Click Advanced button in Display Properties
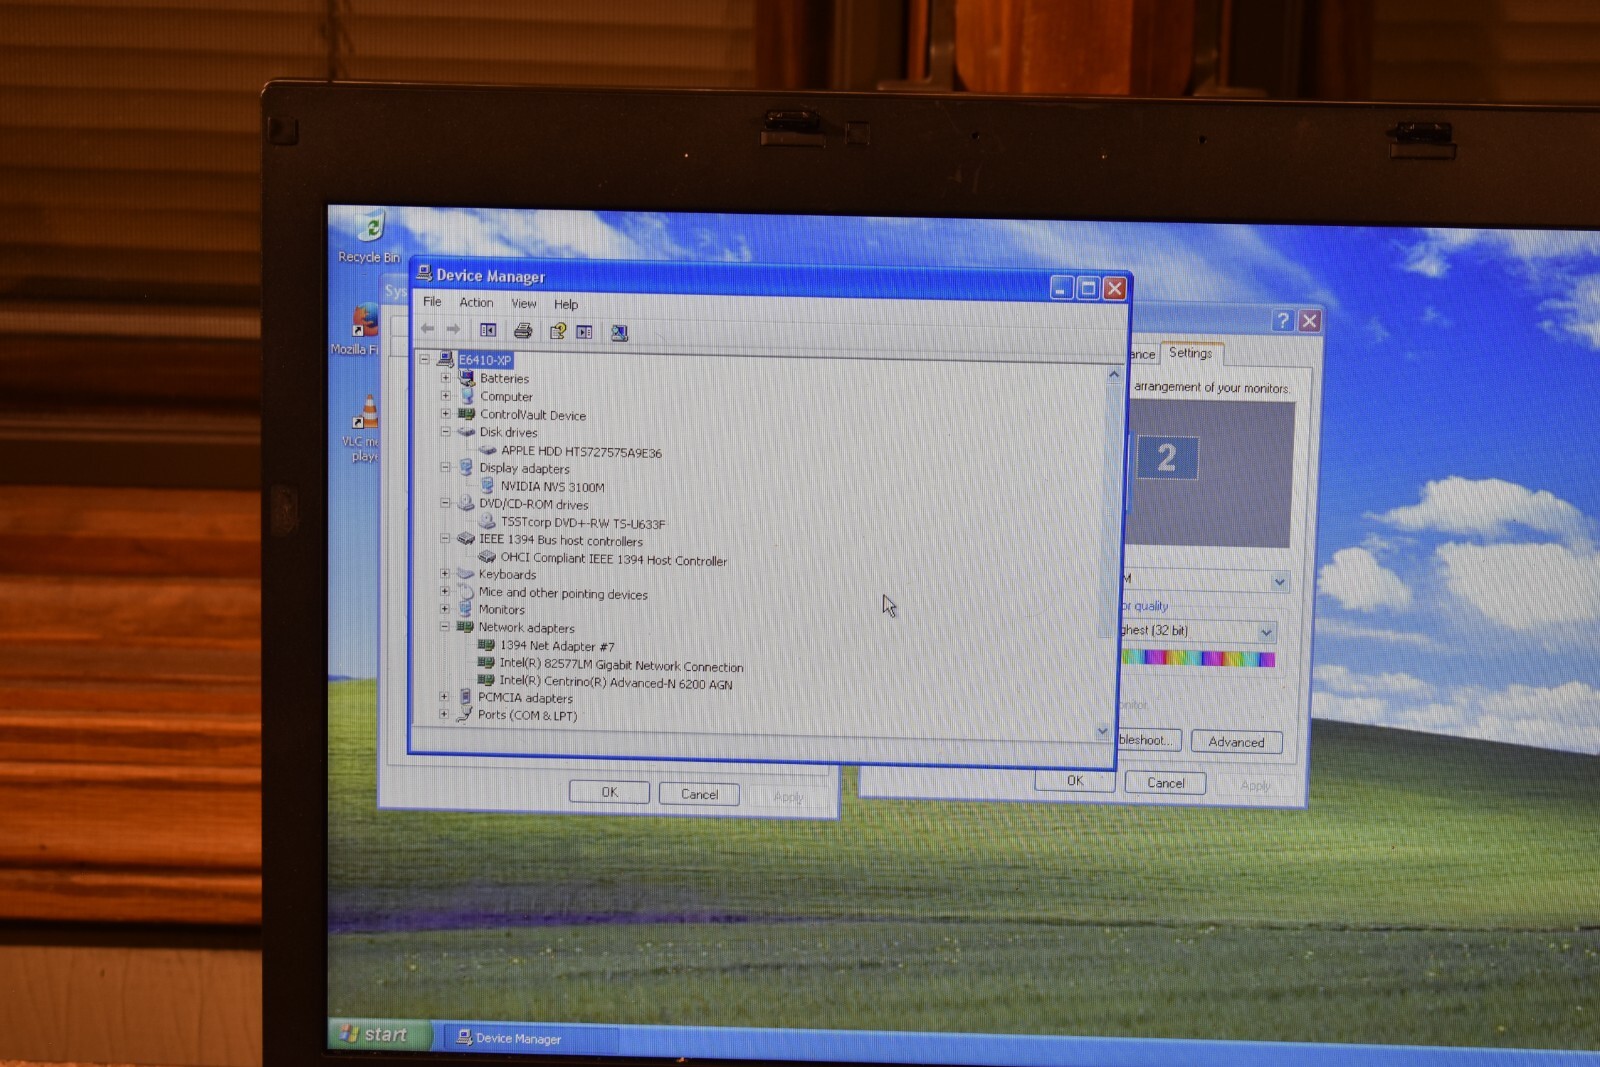The width and height of the screenshot is (1600, 1067). (1236, 742)
